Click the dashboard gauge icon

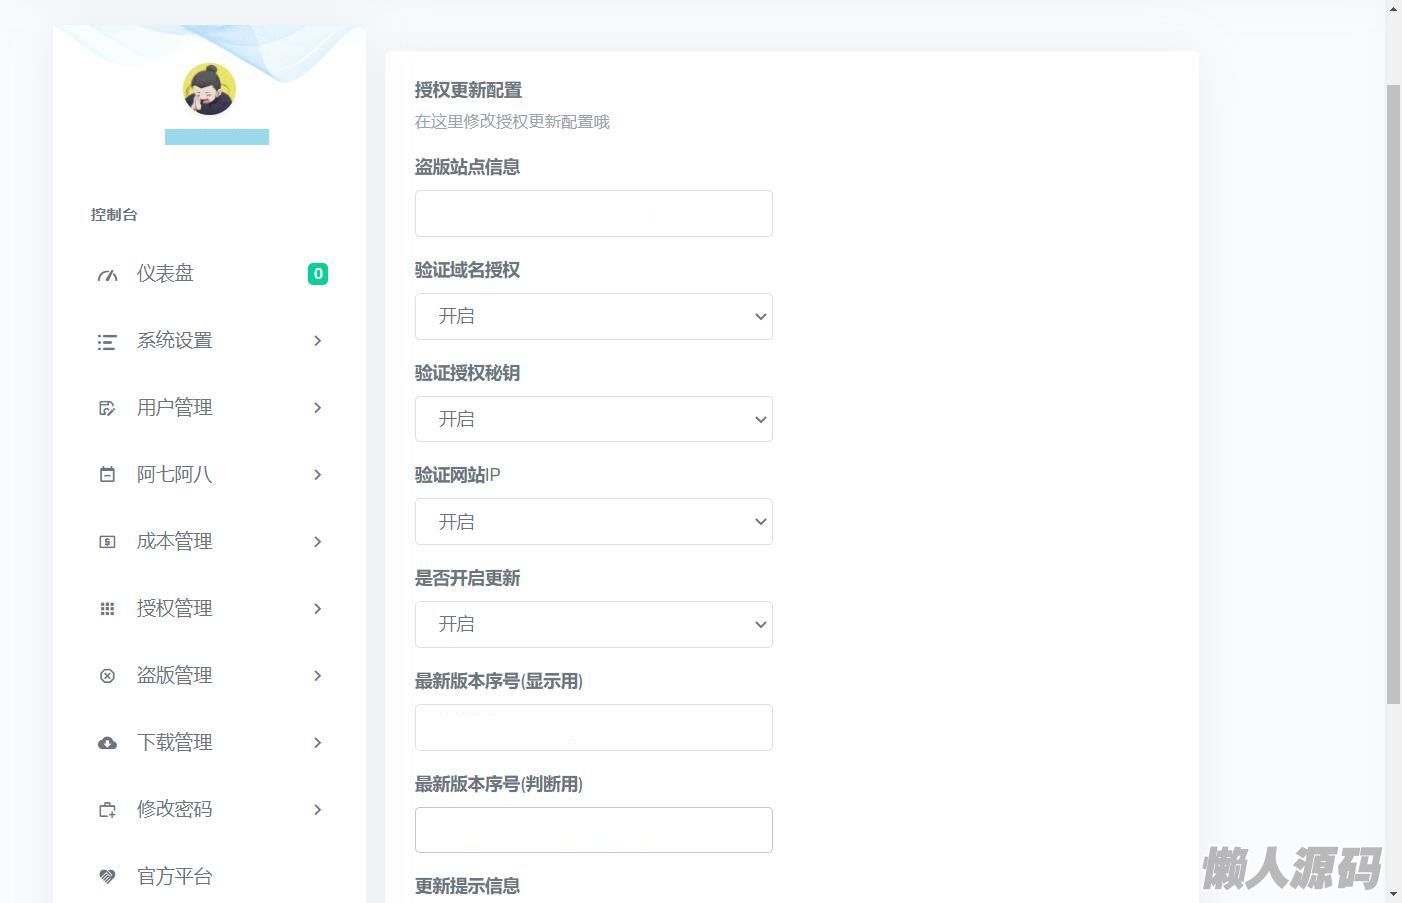pyautogui.click(x=107, y=275)
